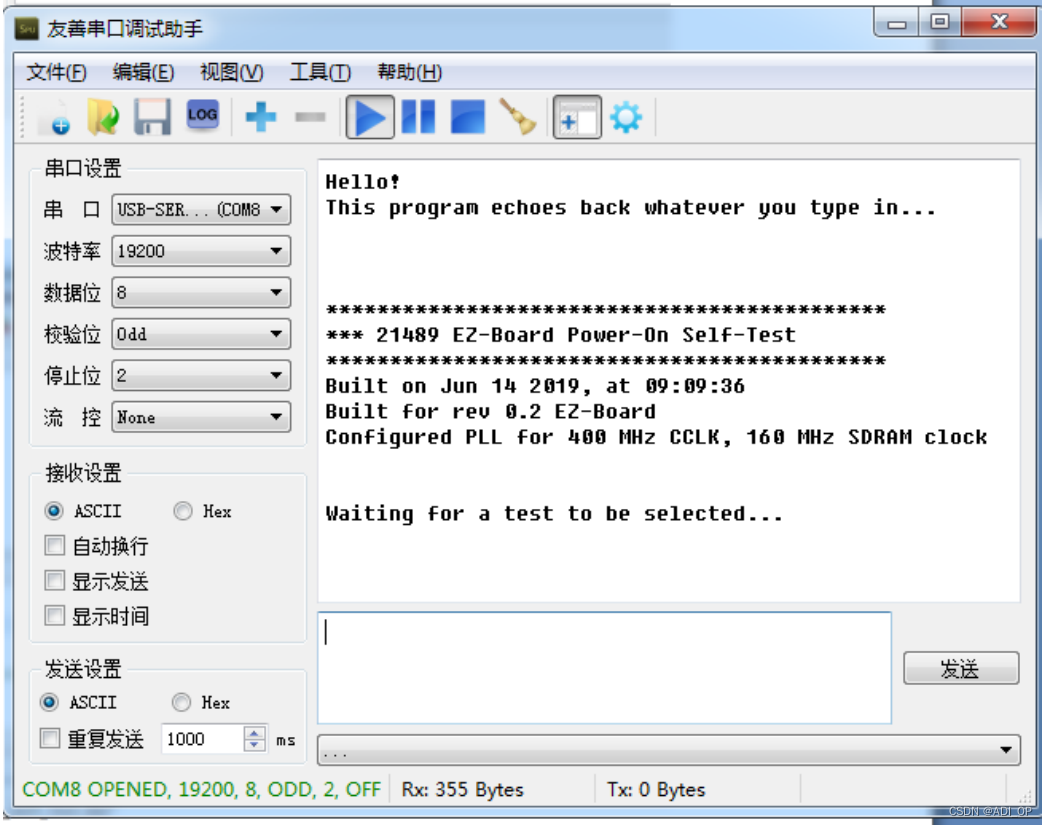Select Hex under 接收设置
The image size is (1048, 827).
coord(182,511)
